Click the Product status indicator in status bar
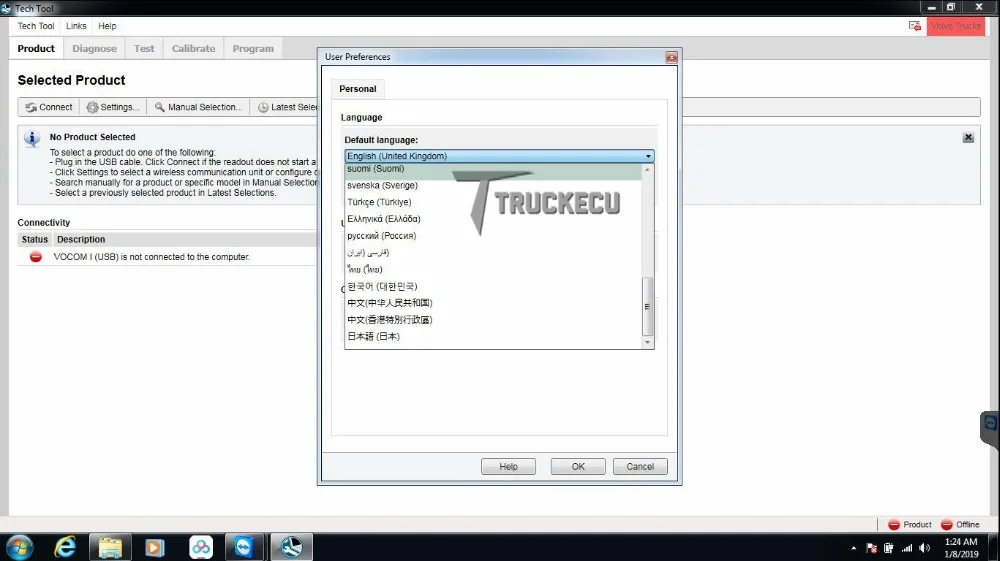This screenshot has width=1000, height=561. point(910,525)
